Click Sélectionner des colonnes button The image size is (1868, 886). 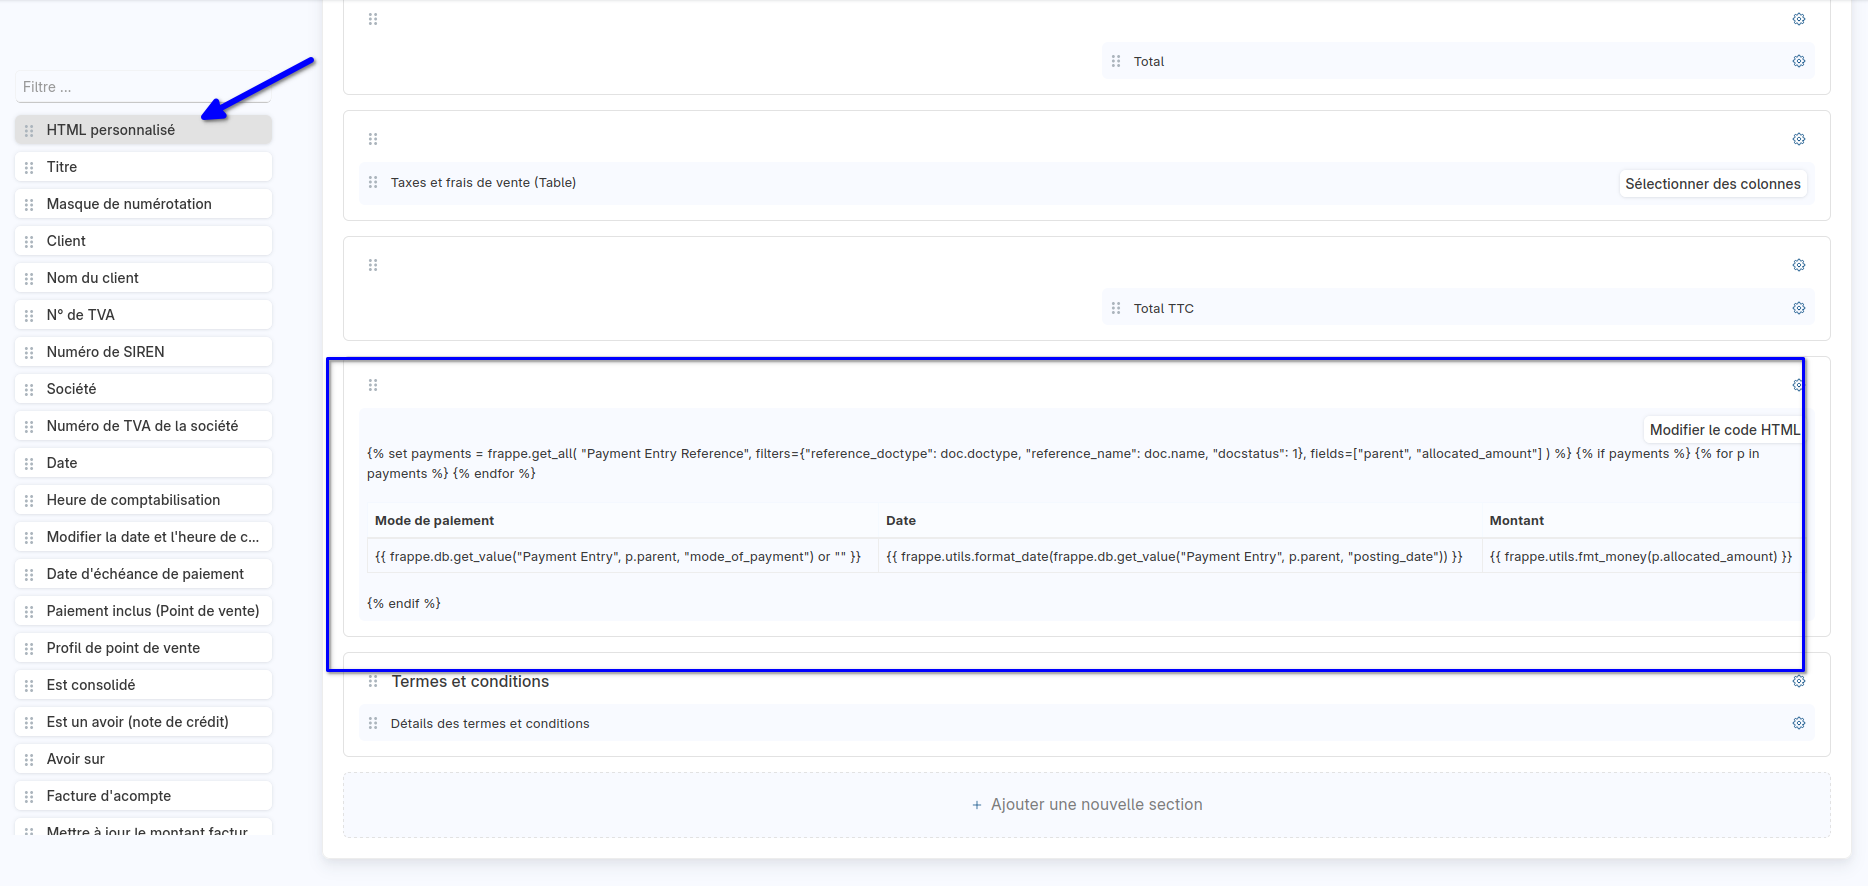tap(1712, 184)
